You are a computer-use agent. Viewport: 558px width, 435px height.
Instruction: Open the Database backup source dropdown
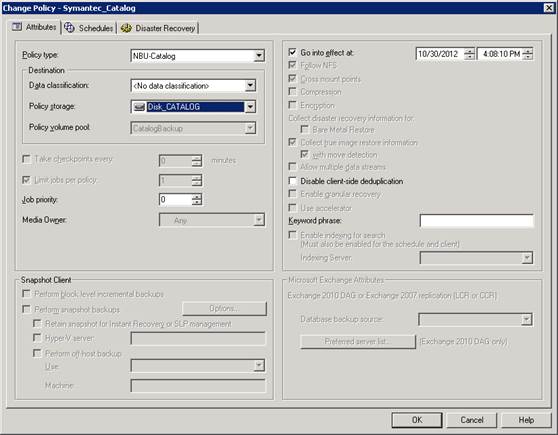(x=527, y=319)
